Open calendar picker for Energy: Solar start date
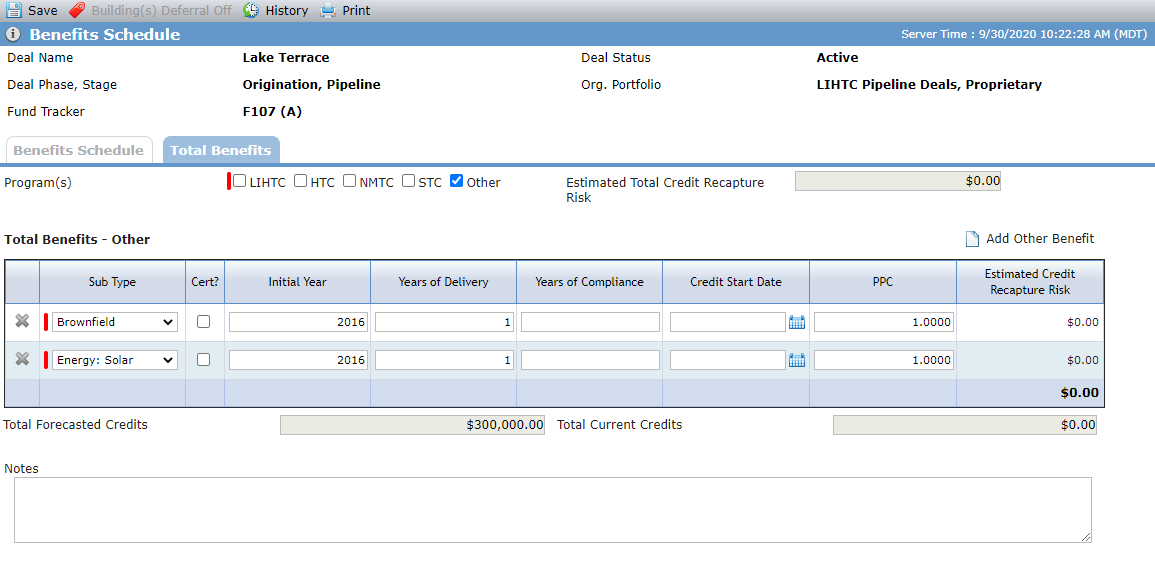The image size is (1155, 564). pos(797,360)
